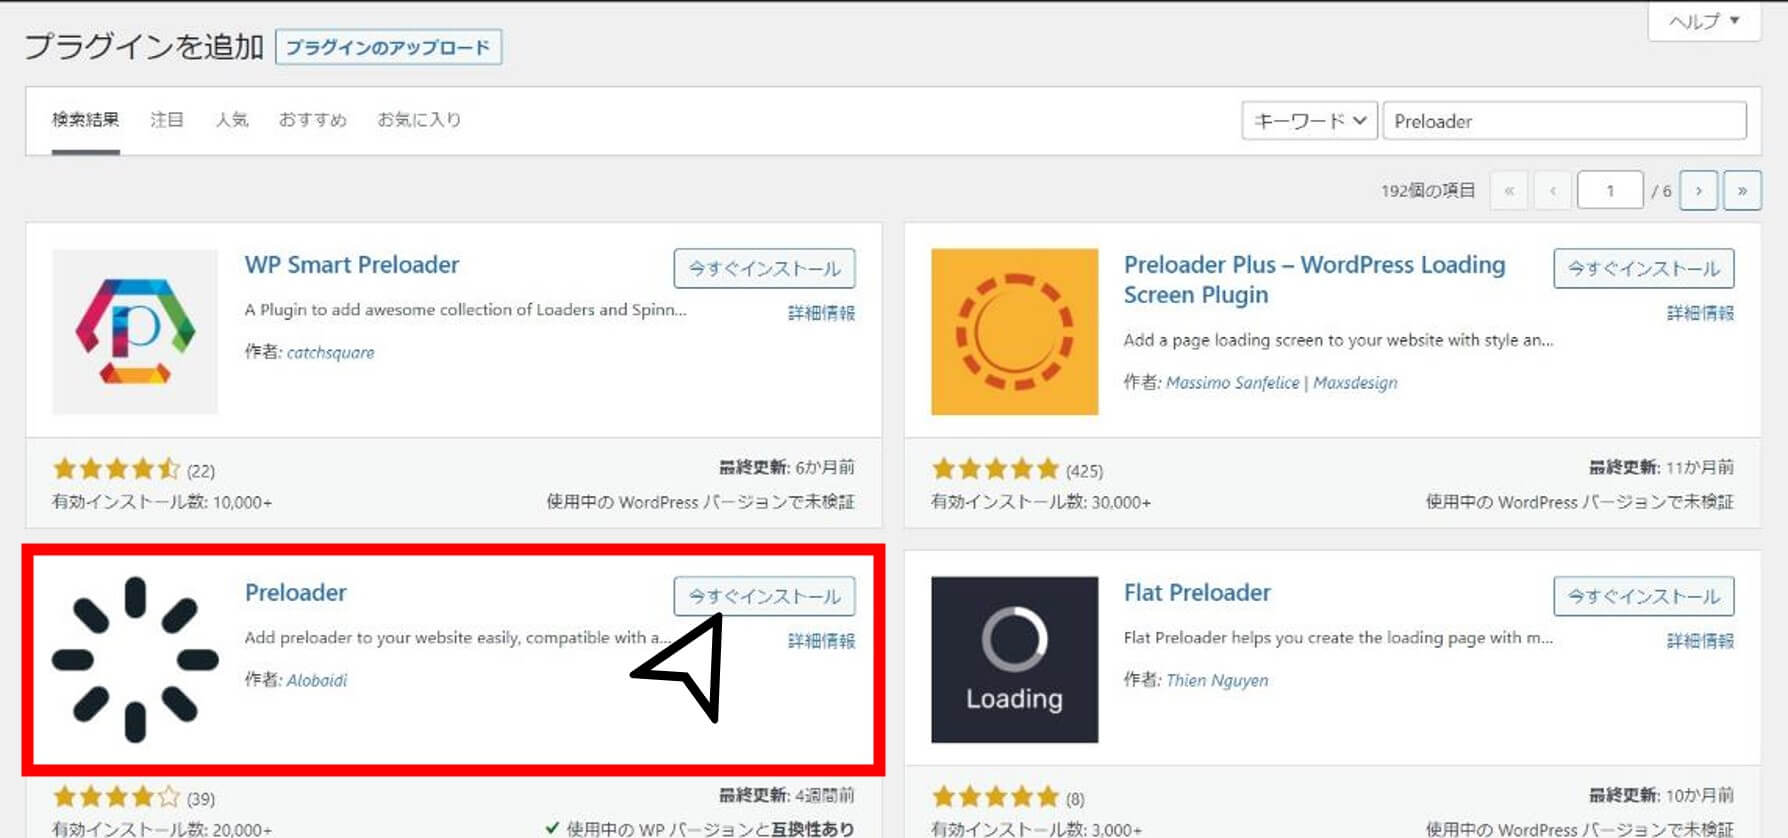Go to previous results page arrow
The height and width of the screenshot is (838, 1788).
(x=1553, y=190)
